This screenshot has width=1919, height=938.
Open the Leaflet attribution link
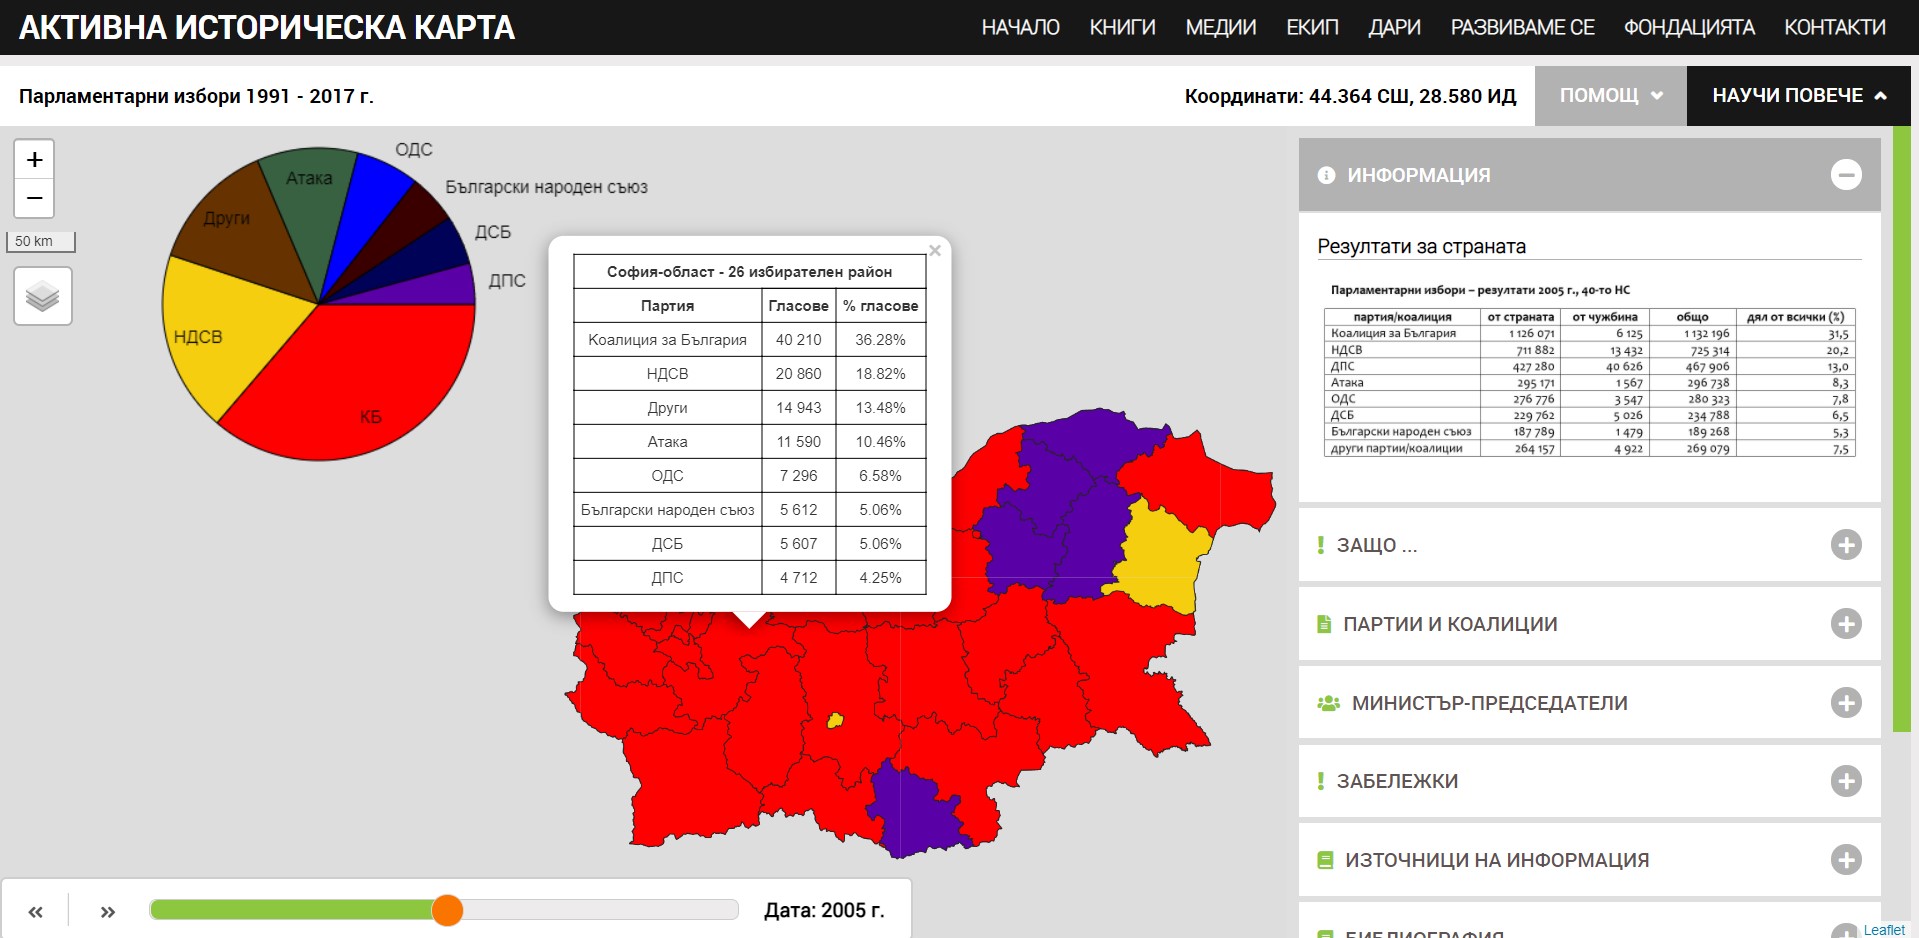click(x=1883, y=930)
